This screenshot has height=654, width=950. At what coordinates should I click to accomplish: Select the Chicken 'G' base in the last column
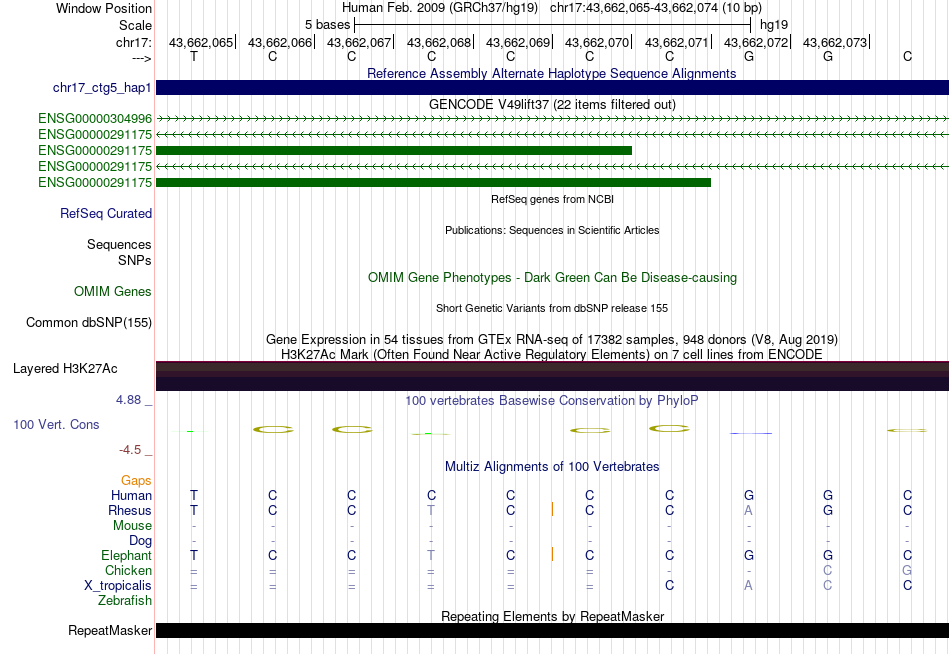(907, 570)
